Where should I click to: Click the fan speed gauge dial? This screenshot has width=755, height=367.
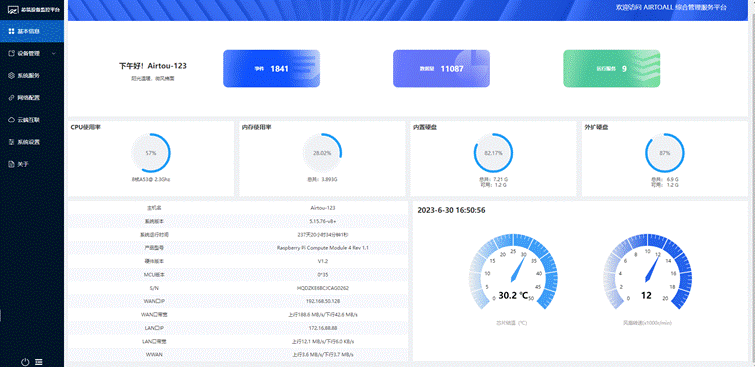pyautogui.click(x=647, y=272)
